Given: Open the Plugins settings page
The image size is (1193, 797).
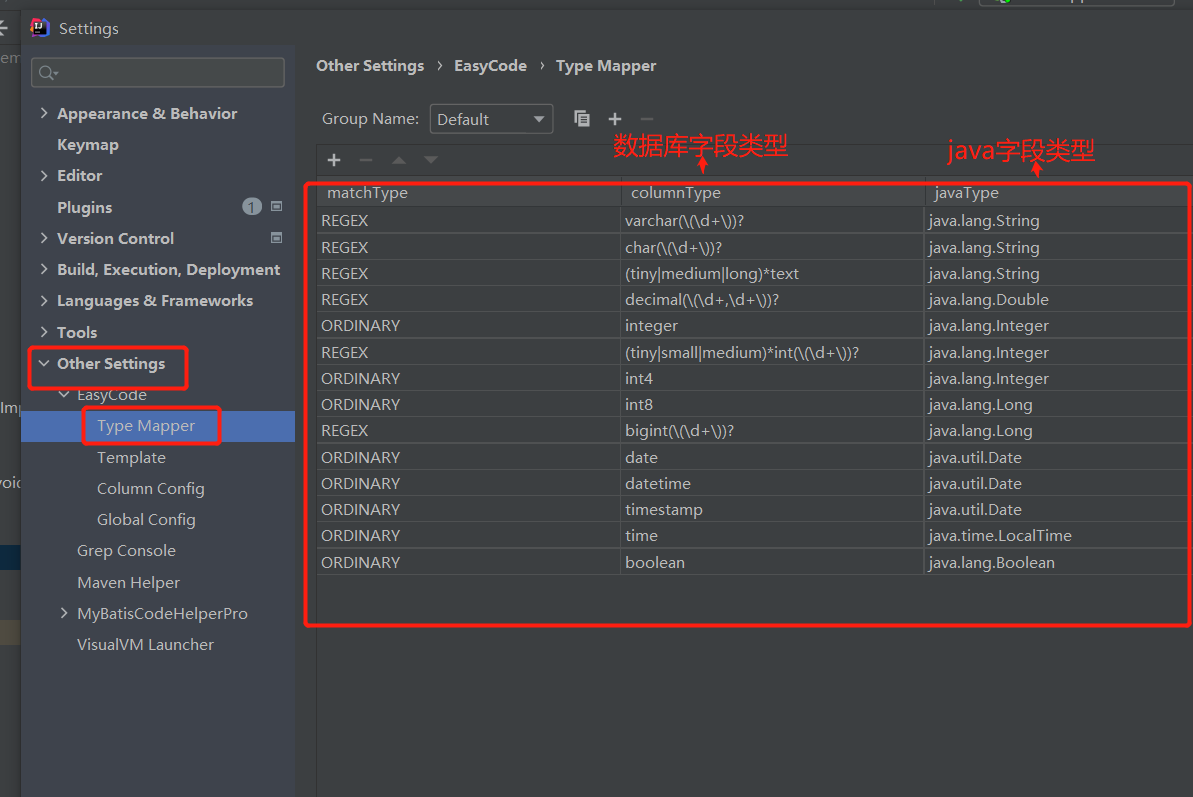Looking at the screenshot, I should 84,207.
